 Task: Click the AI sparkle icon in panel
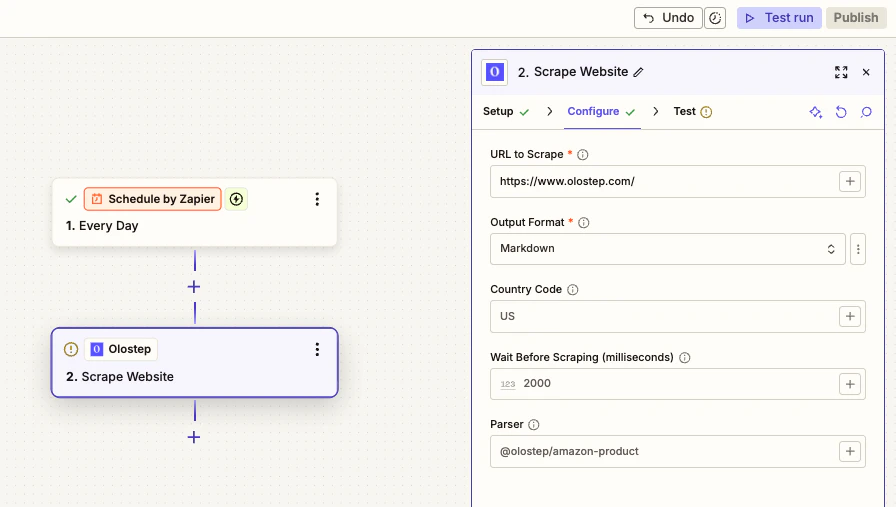click(815, 112)
